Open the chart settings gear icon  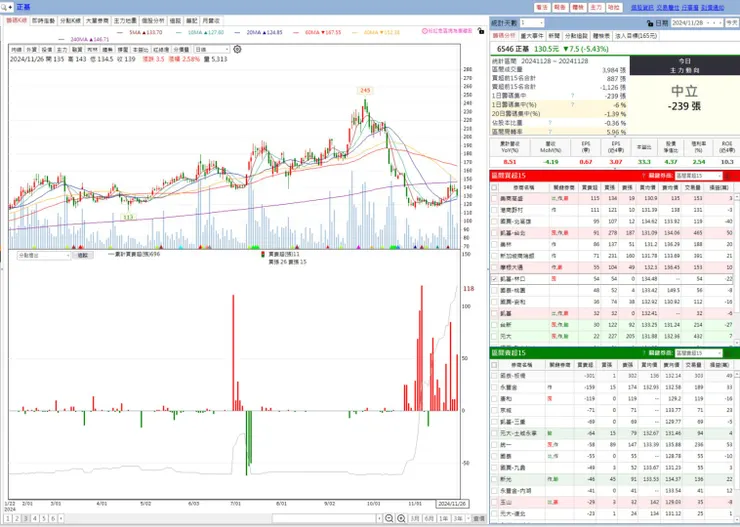237,49
